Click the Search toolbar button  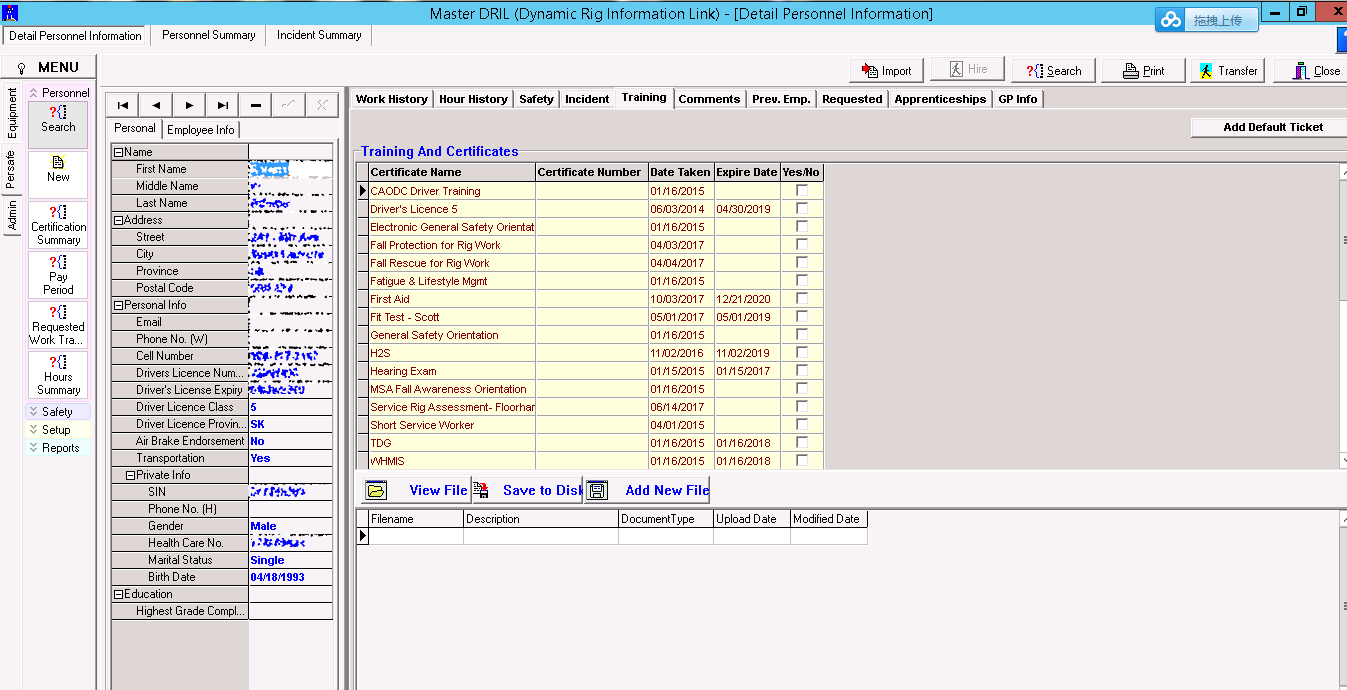coord(1054,70)
